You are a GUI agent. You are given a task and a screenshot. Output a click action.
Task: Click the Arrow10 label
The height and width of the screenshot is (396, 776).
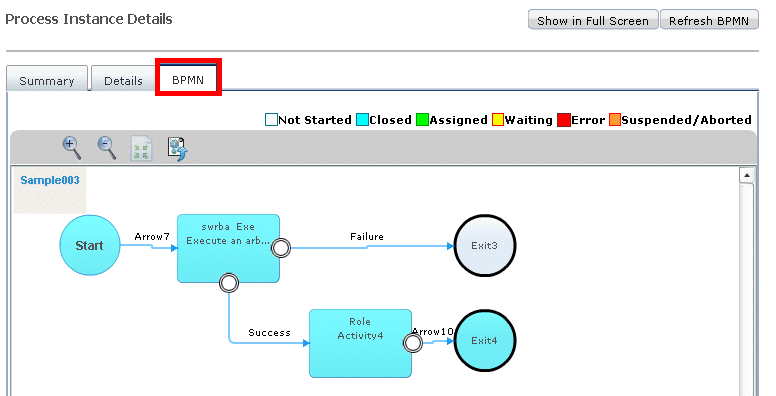pos(433,332)
